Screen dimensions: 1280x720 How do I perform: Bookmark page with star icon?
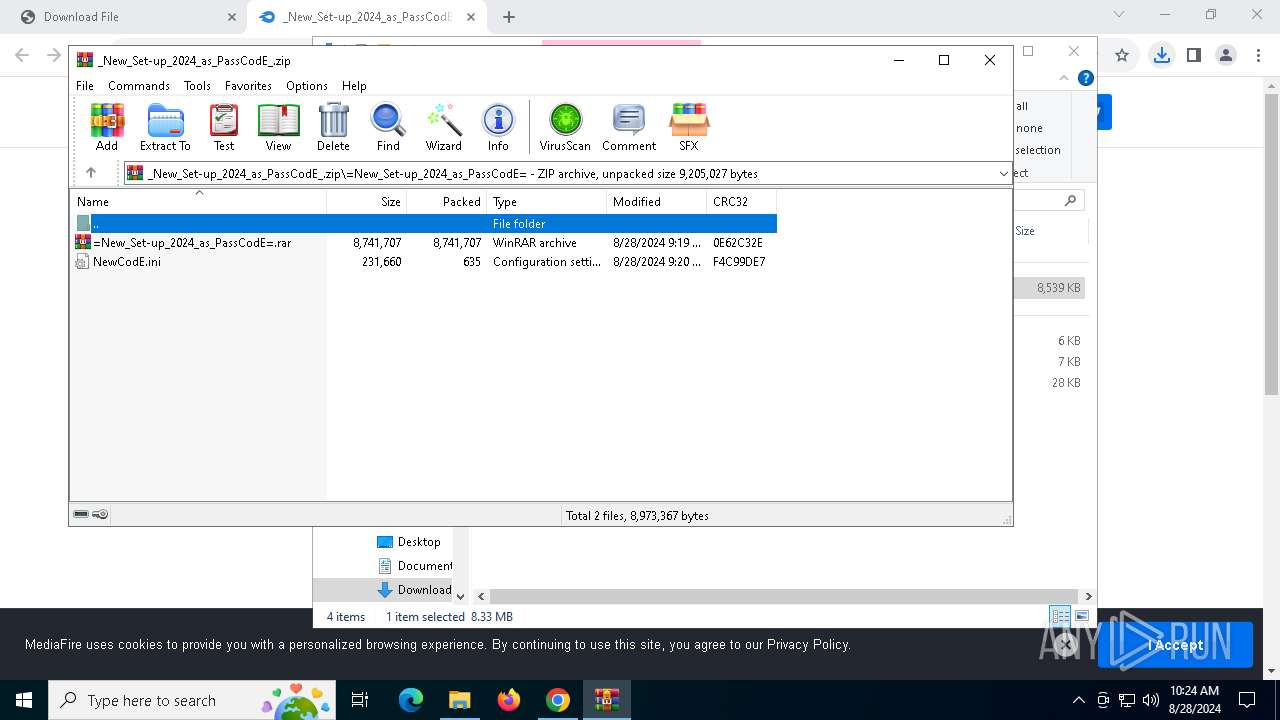click(1122, 56)
